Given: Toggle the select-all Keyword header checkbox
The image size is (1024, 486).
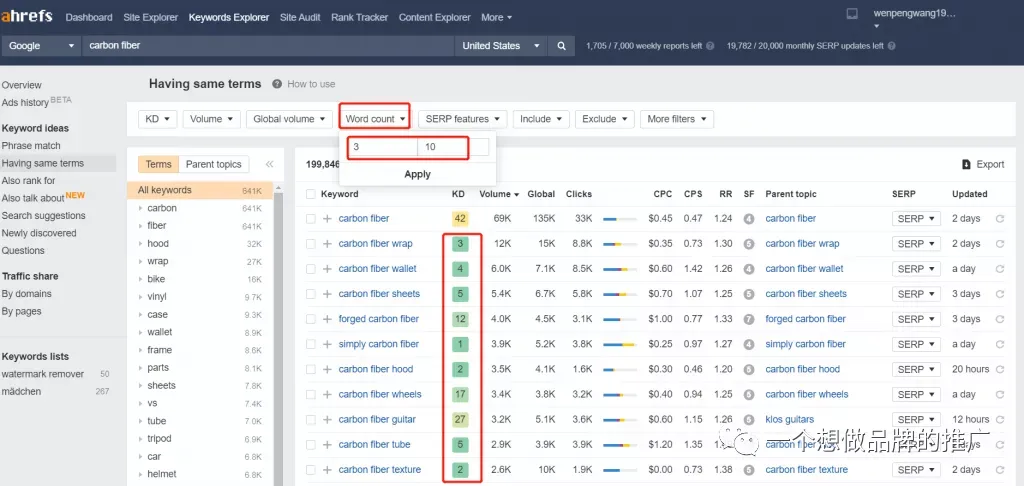Looking at the screenshot, I should pyautogui.click(x=311, y=194).
